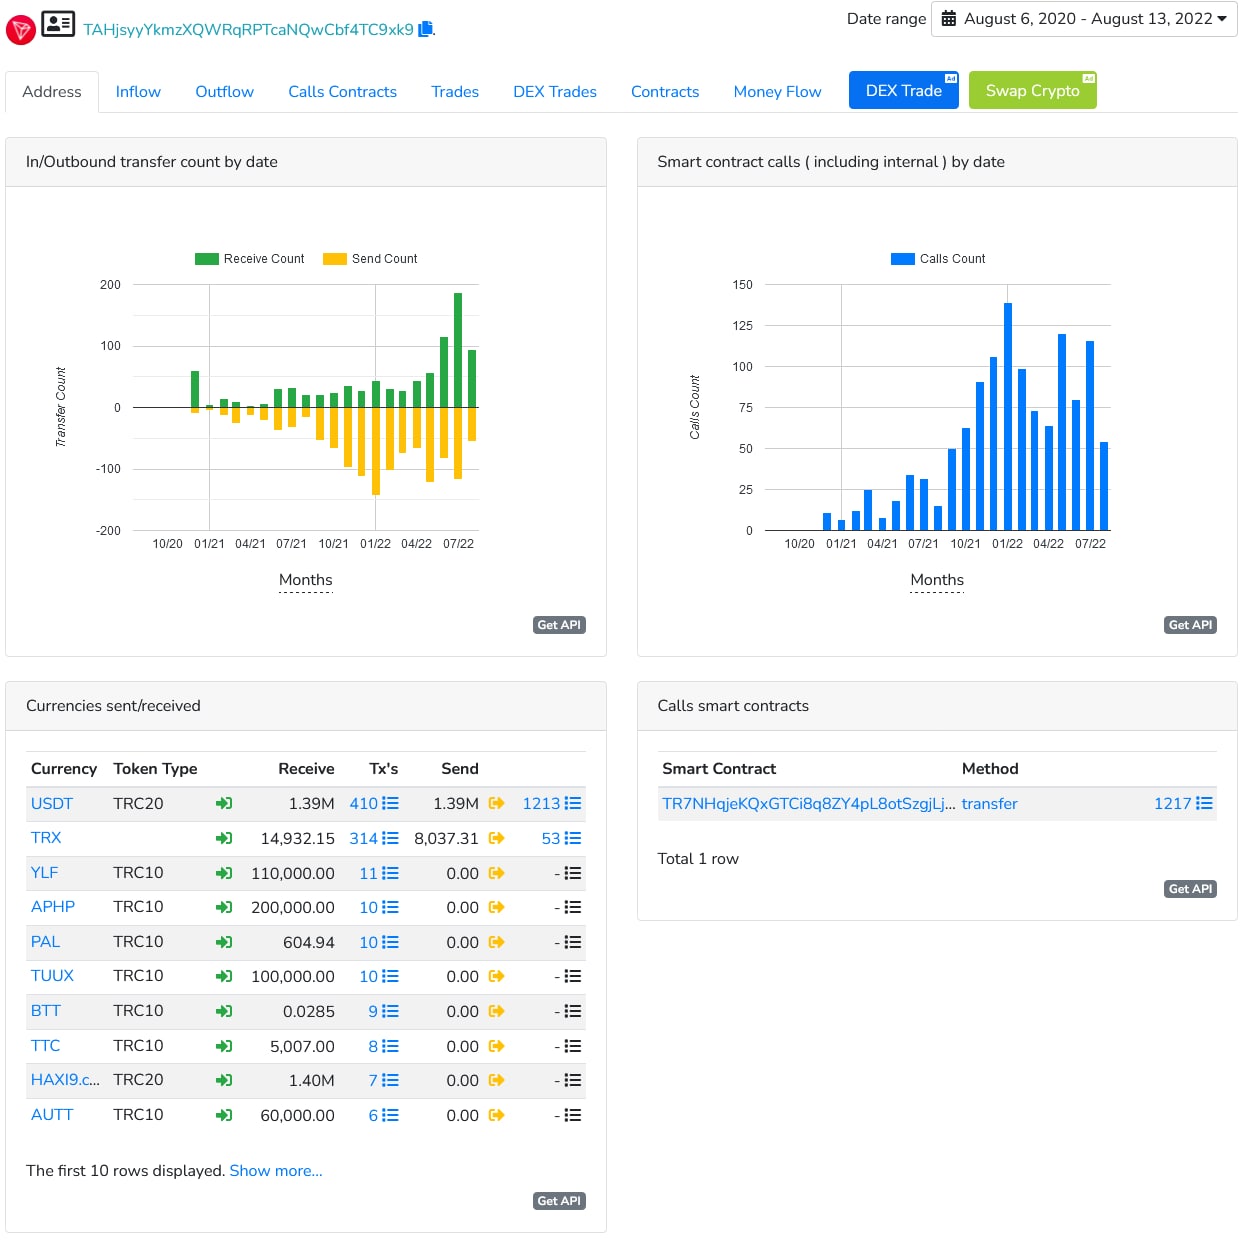The width and height of the screenshot is (1247, 1245).
Task: Open transfer method calls list icon
Action: coord(1204,803)
